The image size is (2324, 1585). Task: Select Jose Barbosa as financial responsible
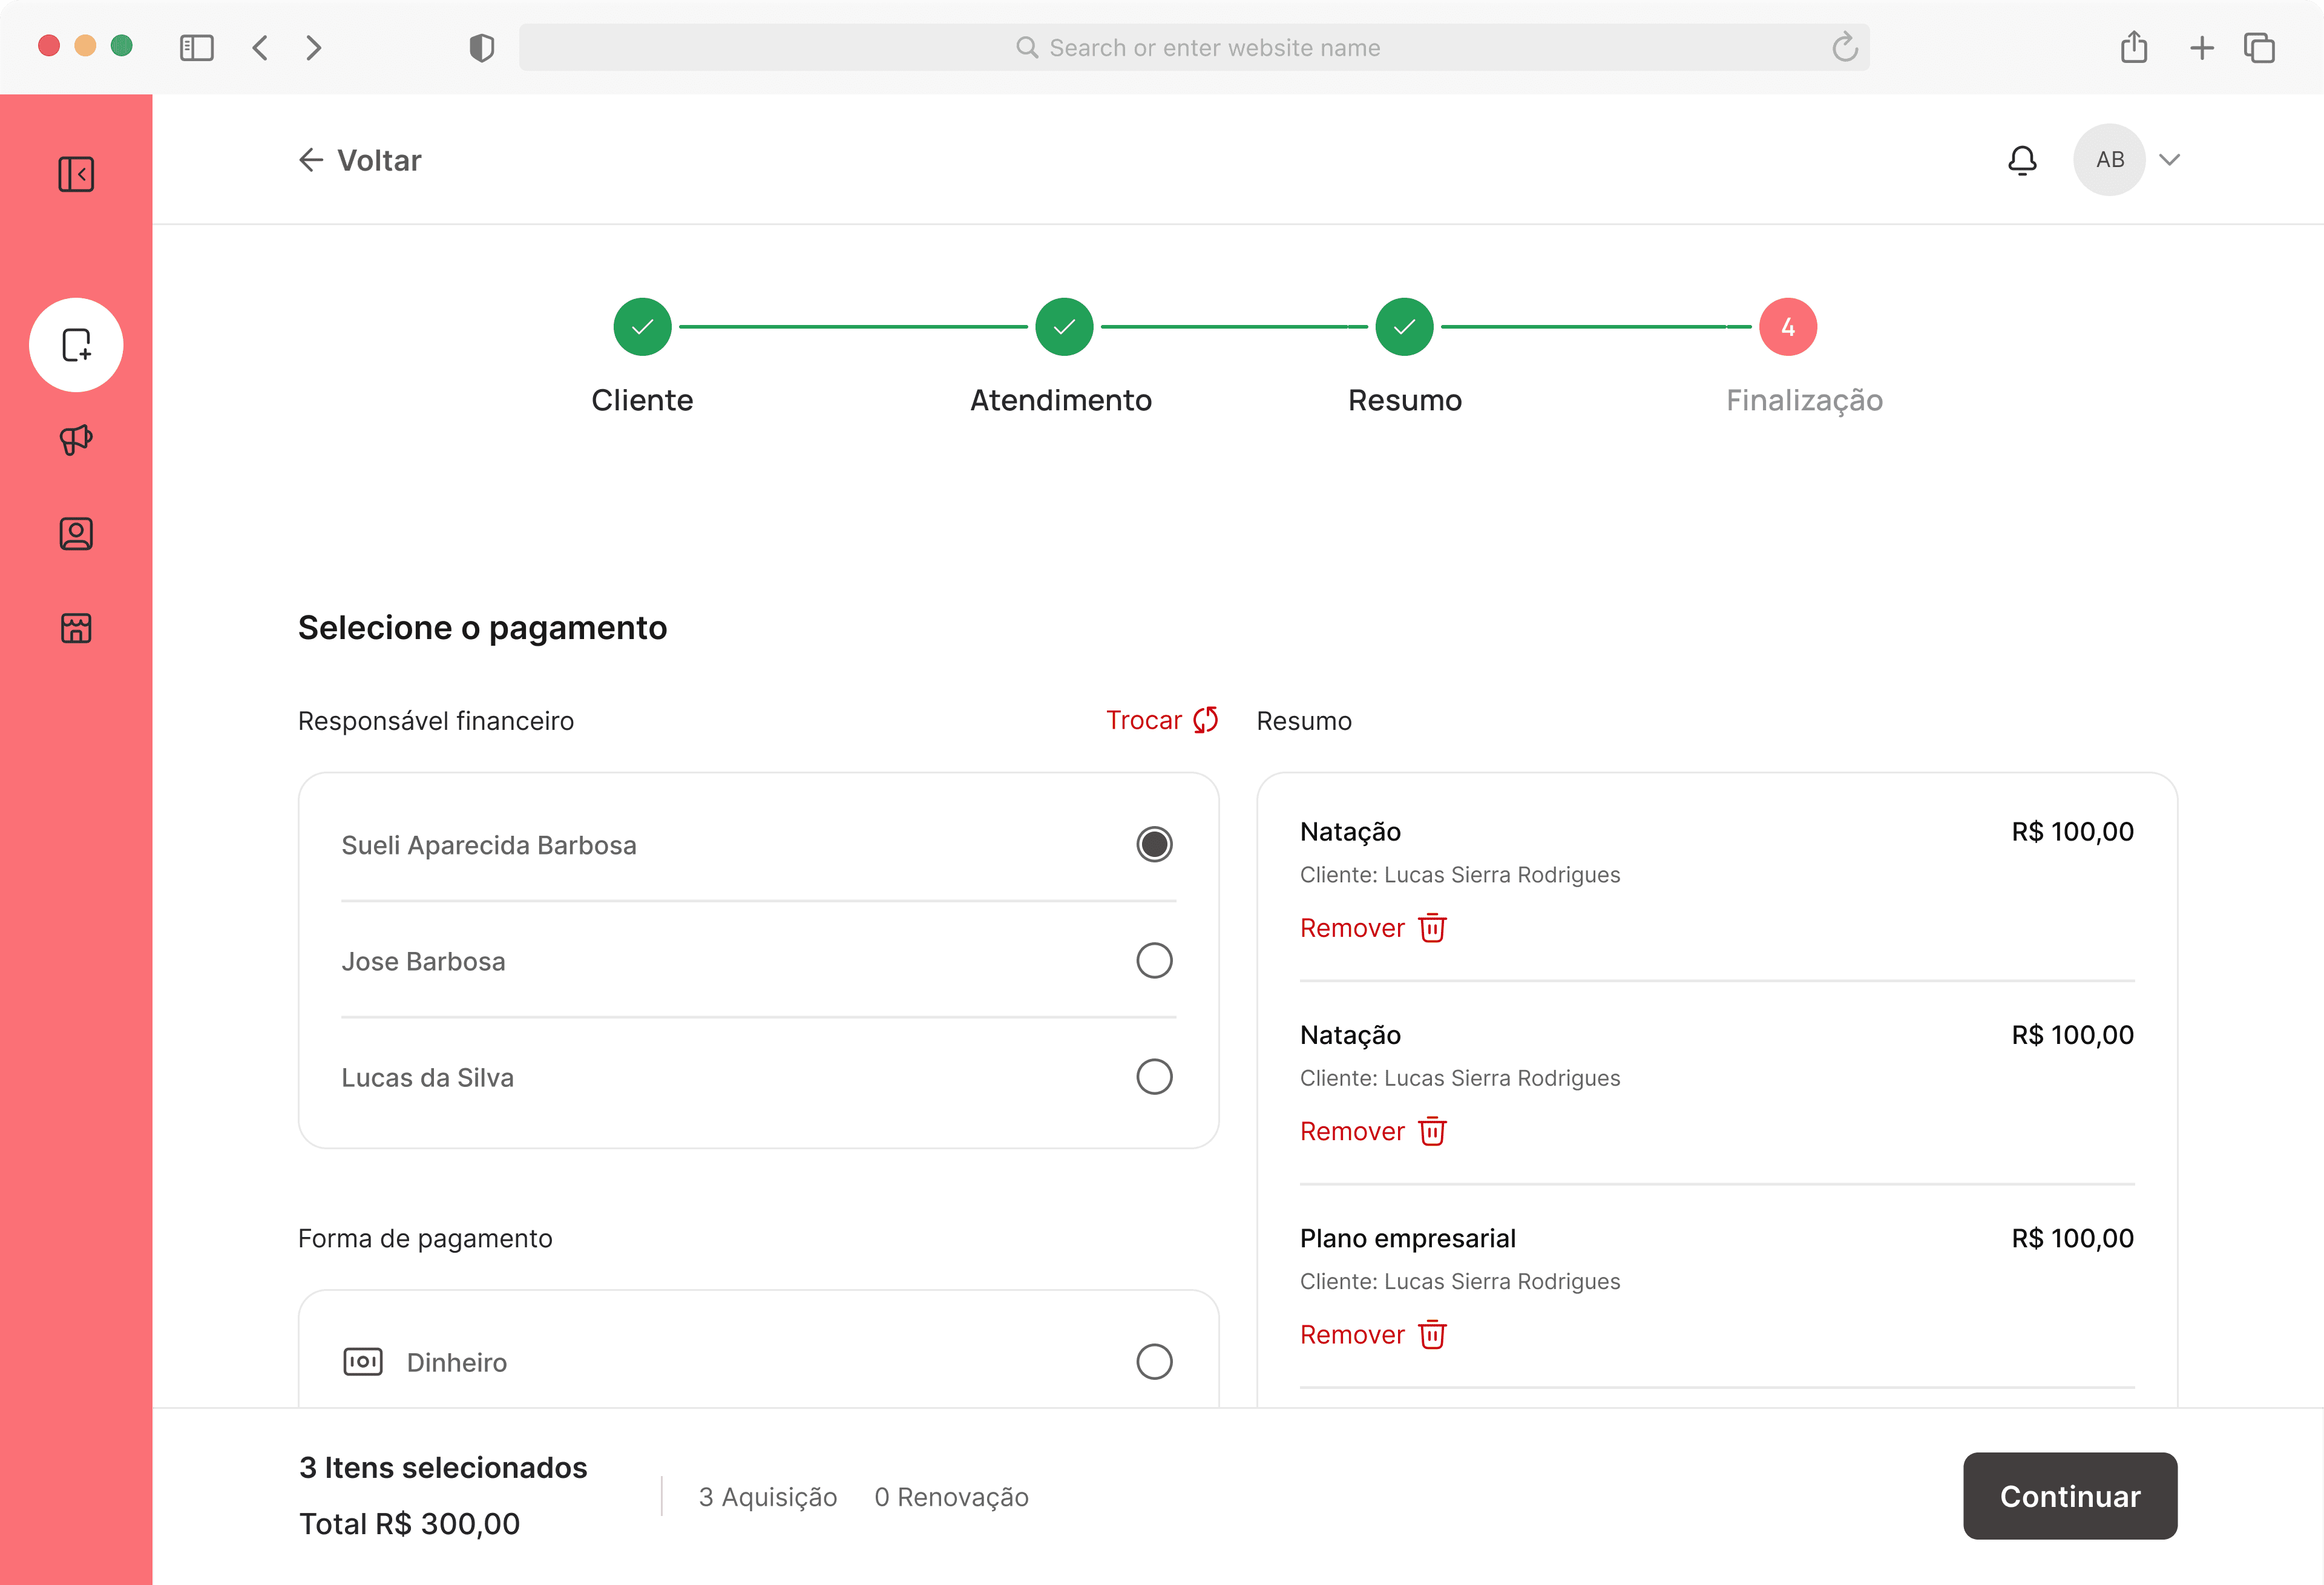tap(1154, 961)
